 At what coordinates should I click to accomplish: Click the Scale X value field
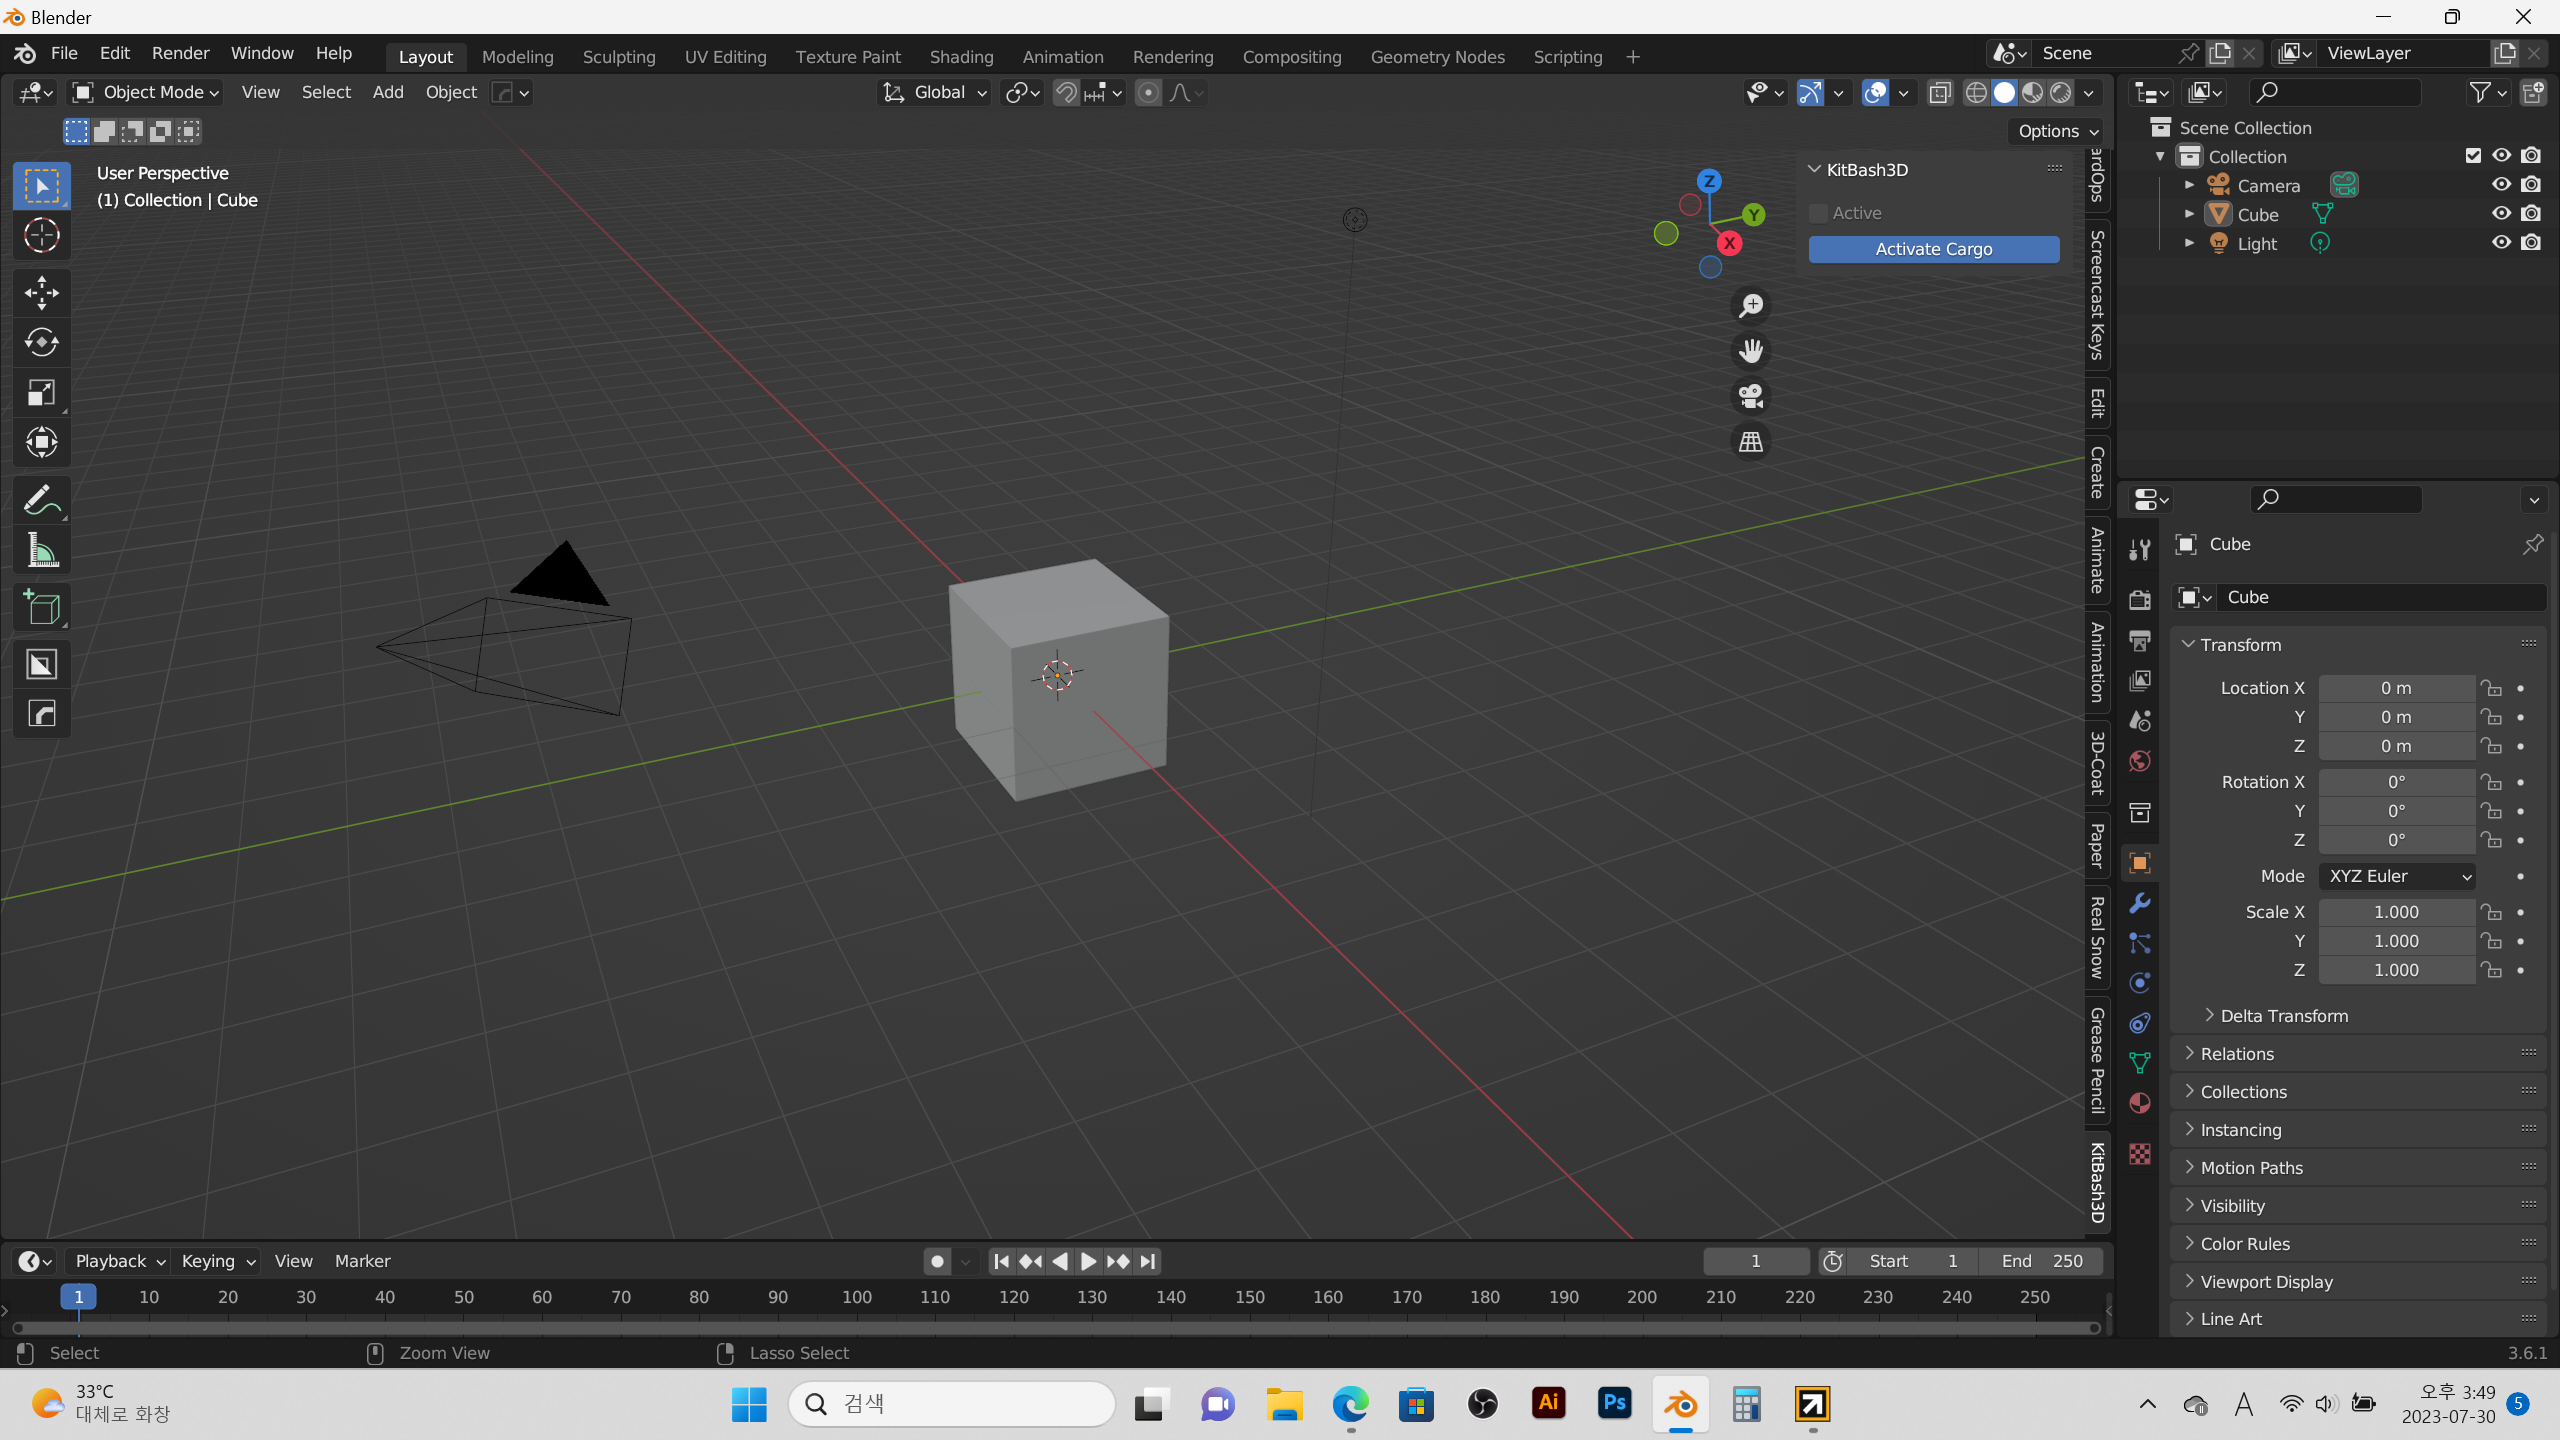tap(2396, 912)
